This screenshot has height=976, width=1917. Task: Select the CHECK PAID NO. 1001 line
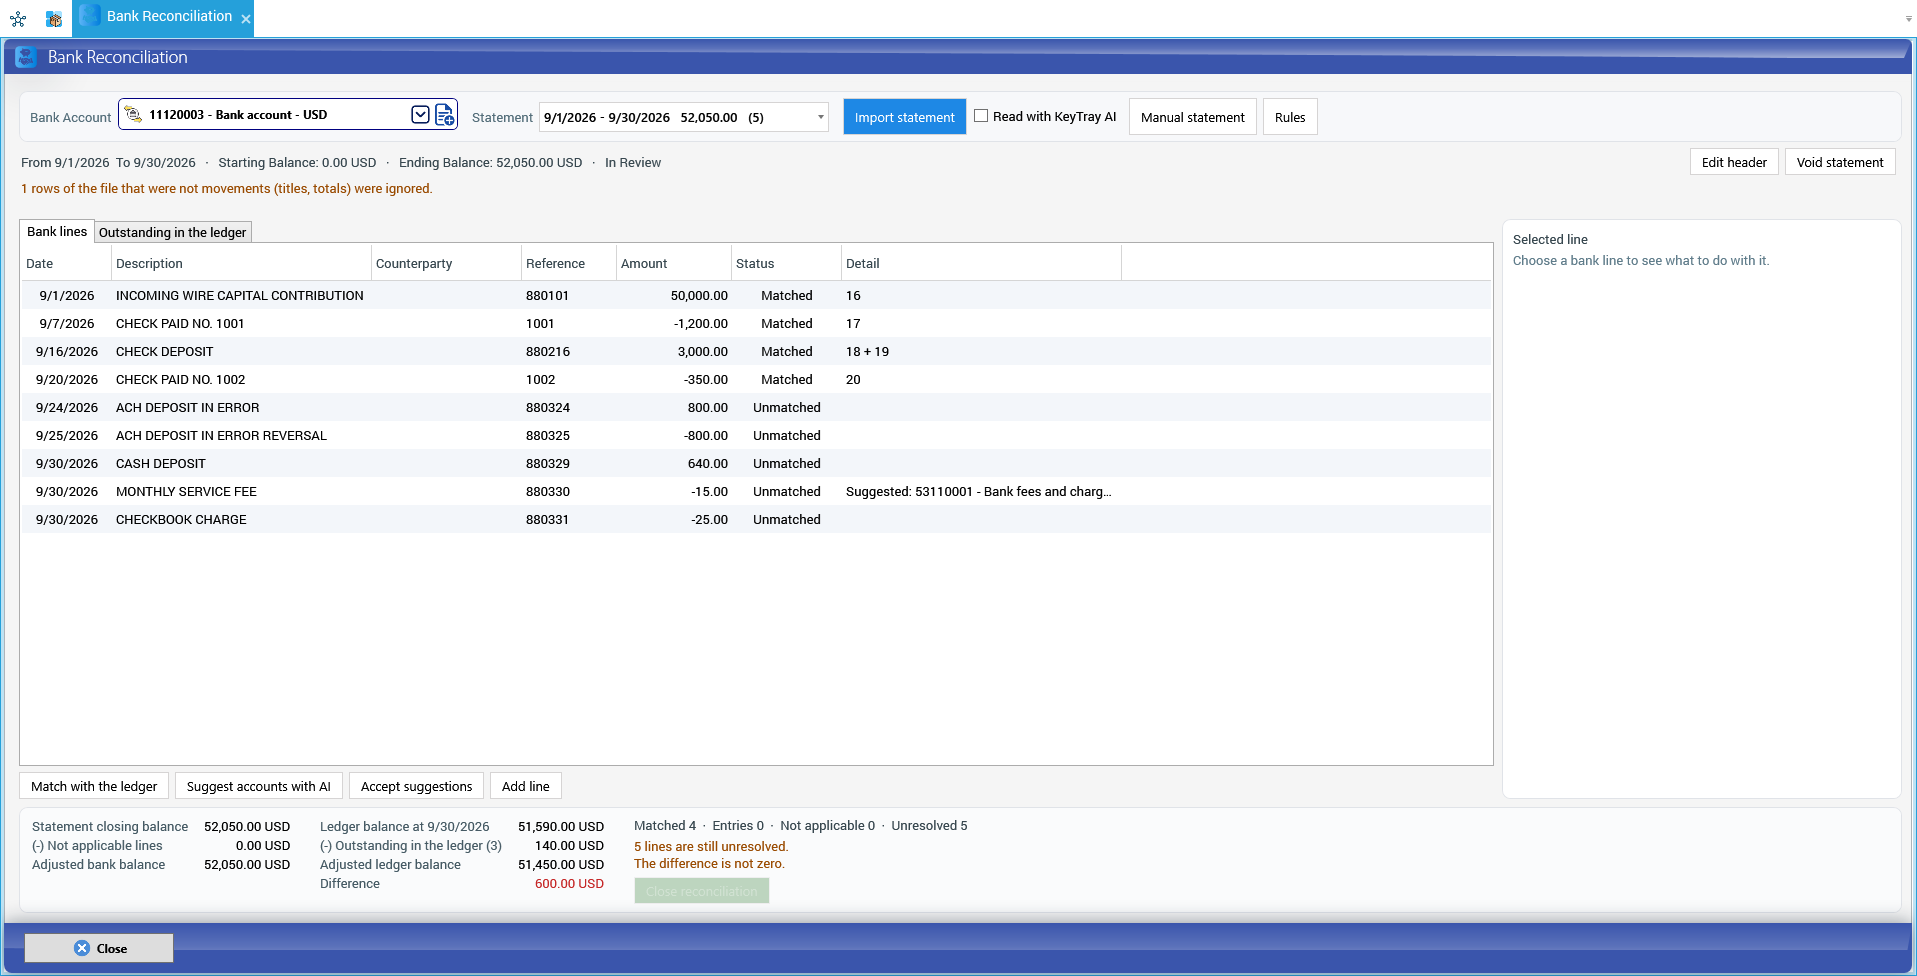(756, 323)
